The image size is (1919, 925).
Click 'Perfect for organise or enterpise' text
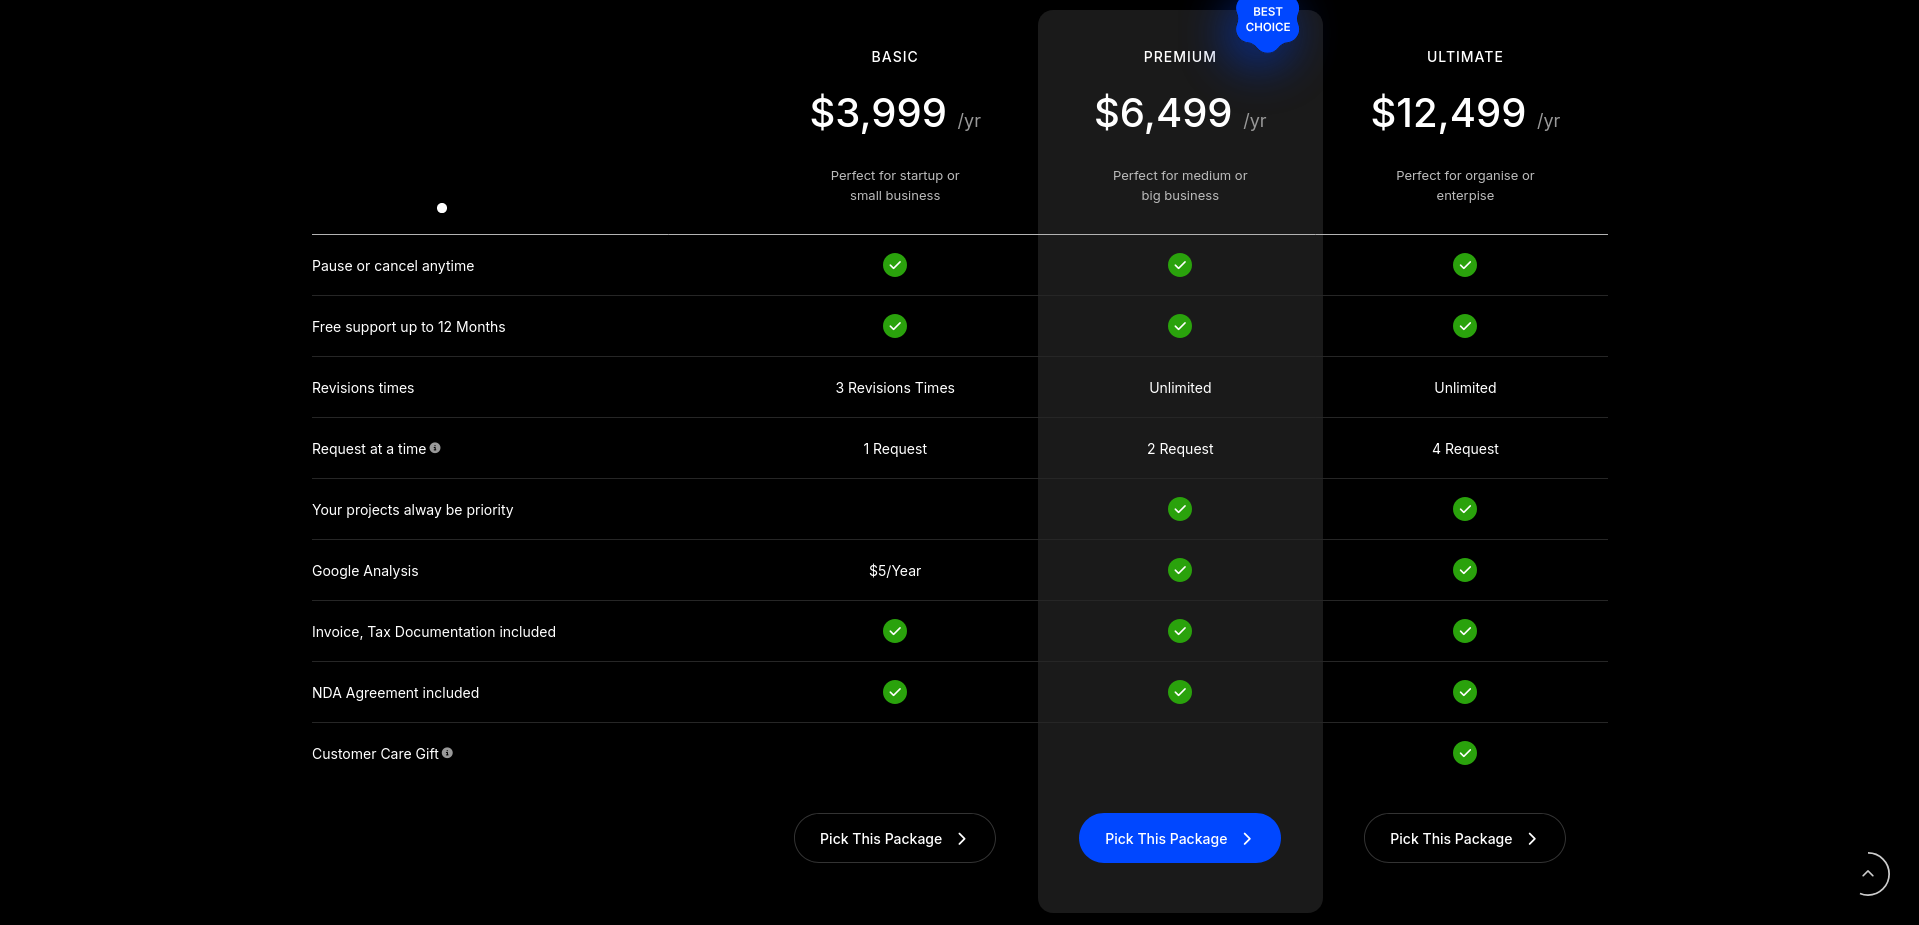(1465, 185)
